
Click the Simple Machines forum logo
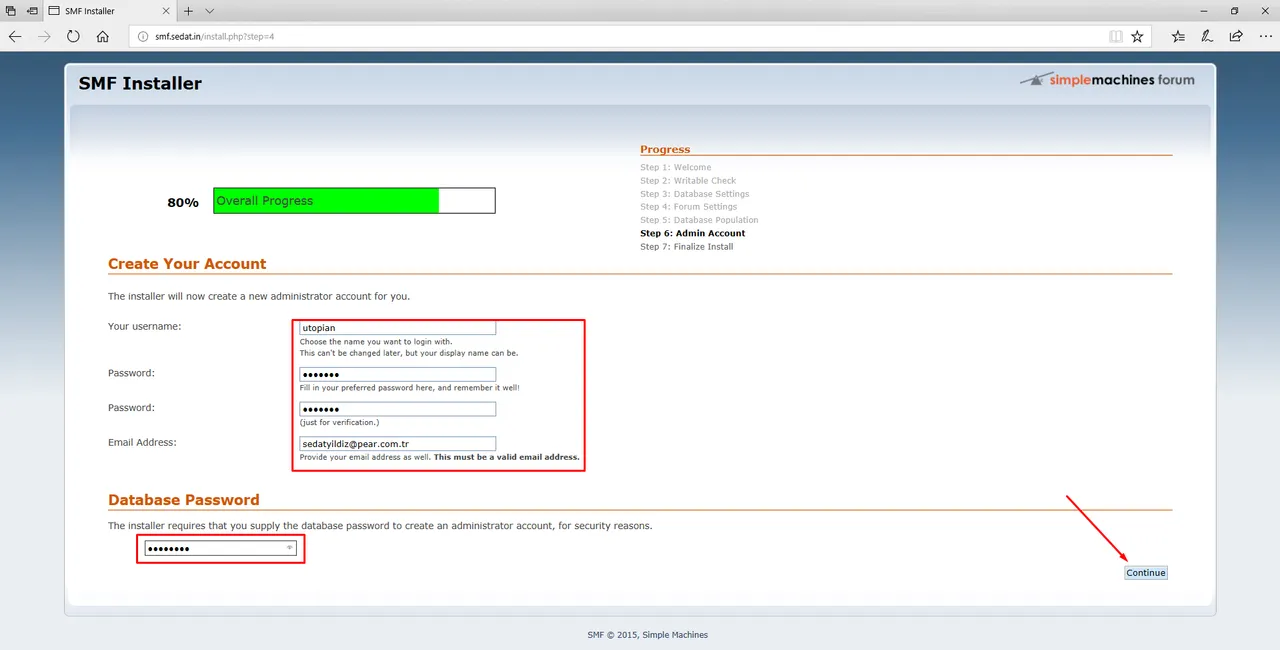pos(1107,80)
